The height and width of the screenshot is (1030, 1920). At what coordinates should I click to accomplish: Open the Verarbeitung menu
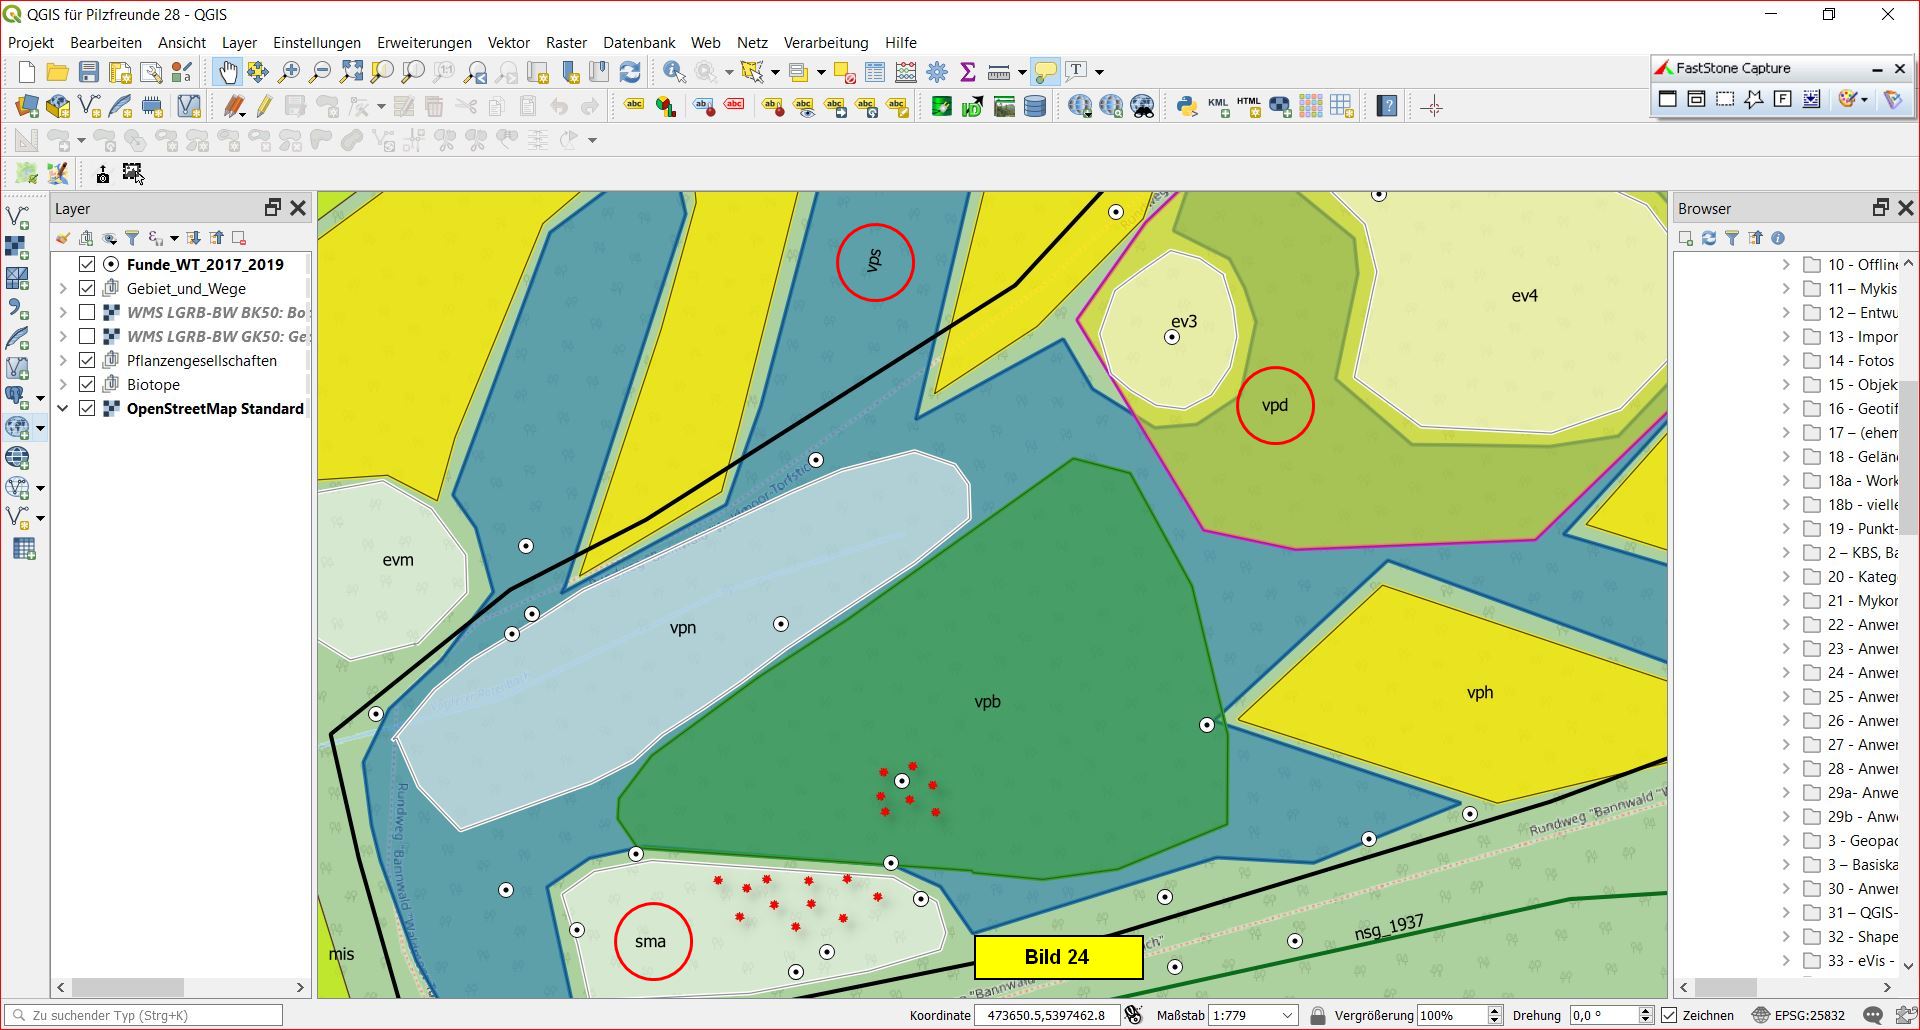pyautogui.click(x=825, y=43)
